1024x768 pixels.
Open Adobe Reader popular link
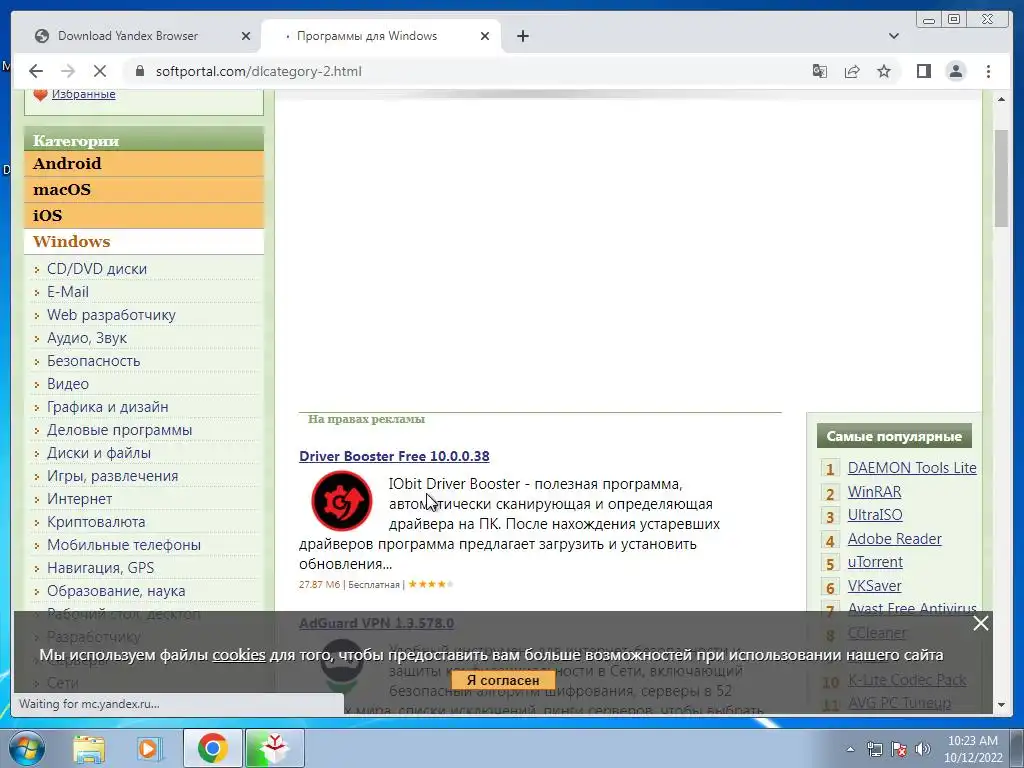click(x=894, y=539)
